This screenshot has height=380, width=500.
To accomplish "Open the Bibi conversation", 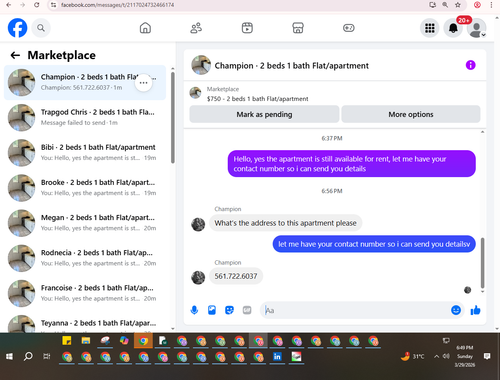I will click(x=85, y=152).
